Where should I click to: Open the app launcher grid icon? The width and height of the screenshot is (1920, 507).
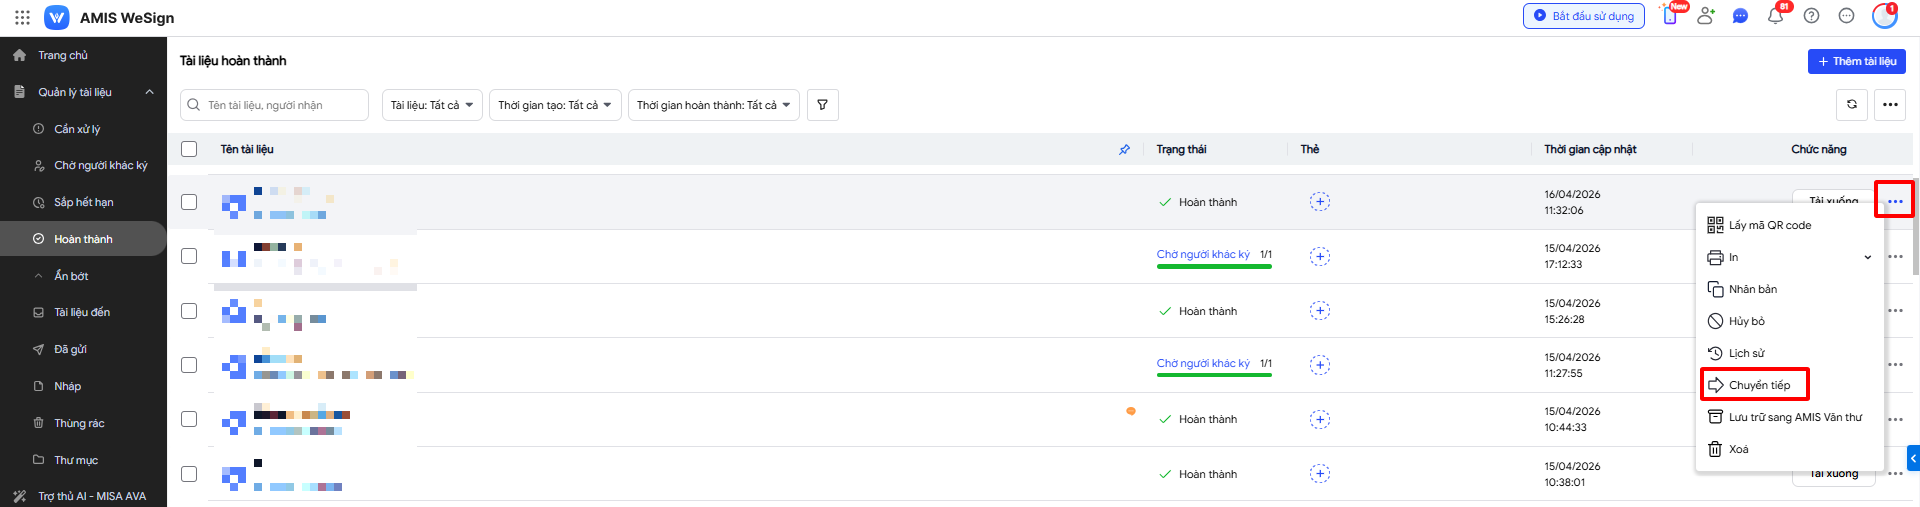click(x=22, y=17)
